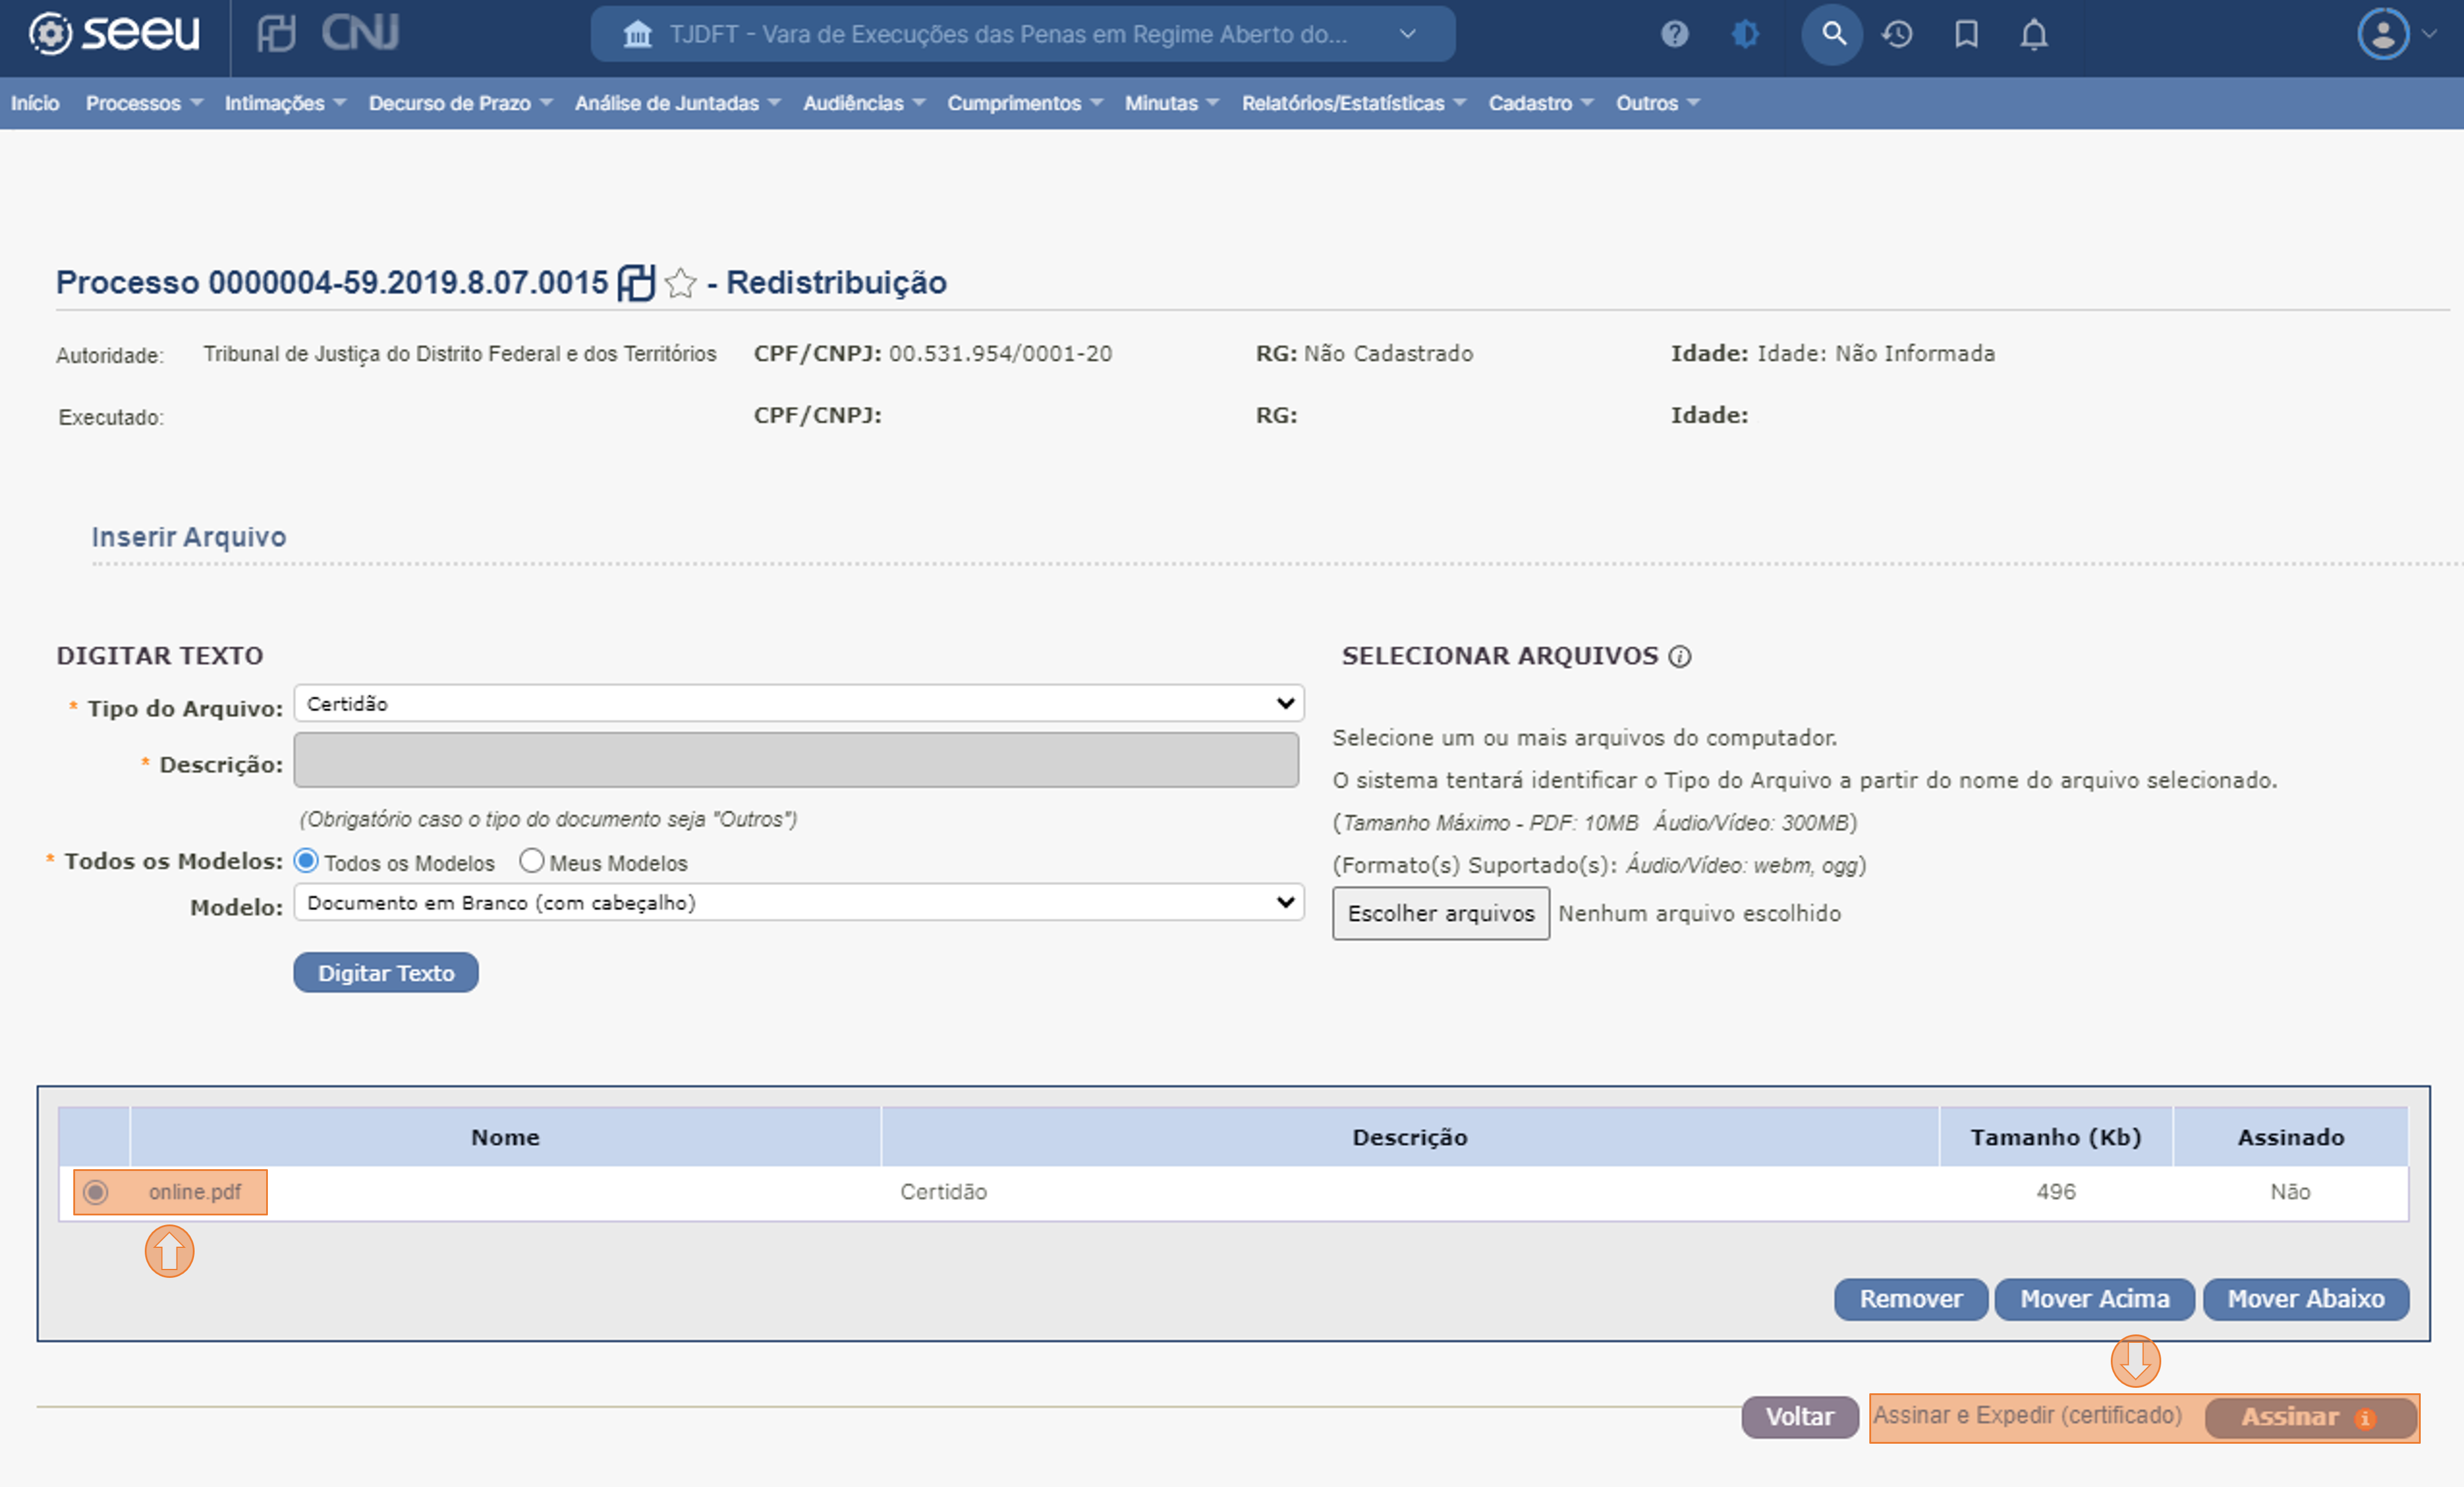This screenshot has width=2464, height=1487.
Task: Toggle the contrast theme icon
Action: [x=1745, y=34]
